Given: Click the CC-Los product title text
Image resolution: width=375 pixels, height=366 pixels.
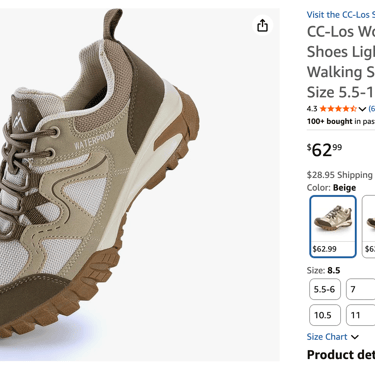Looking at the screenshot, I should pos(341,62).
